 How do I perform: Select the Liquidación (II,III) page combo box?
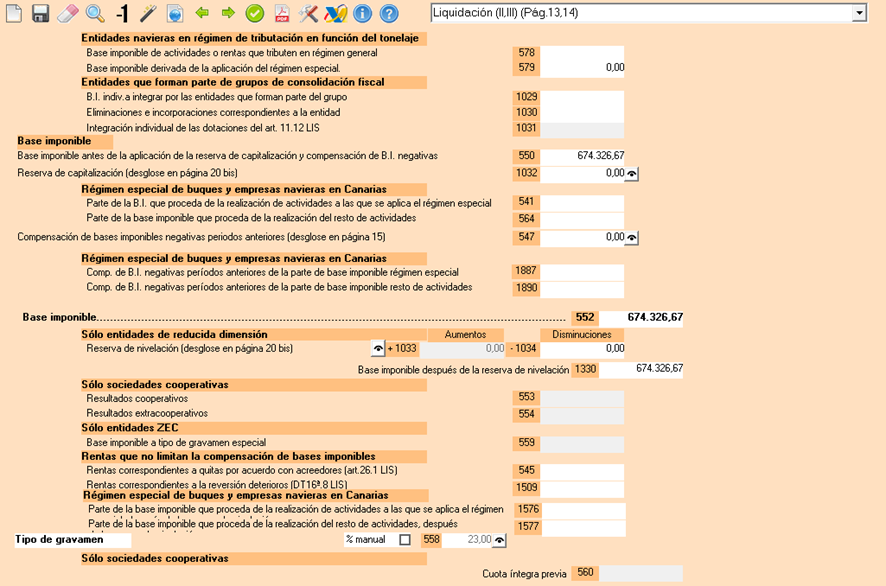pos(648,13)
